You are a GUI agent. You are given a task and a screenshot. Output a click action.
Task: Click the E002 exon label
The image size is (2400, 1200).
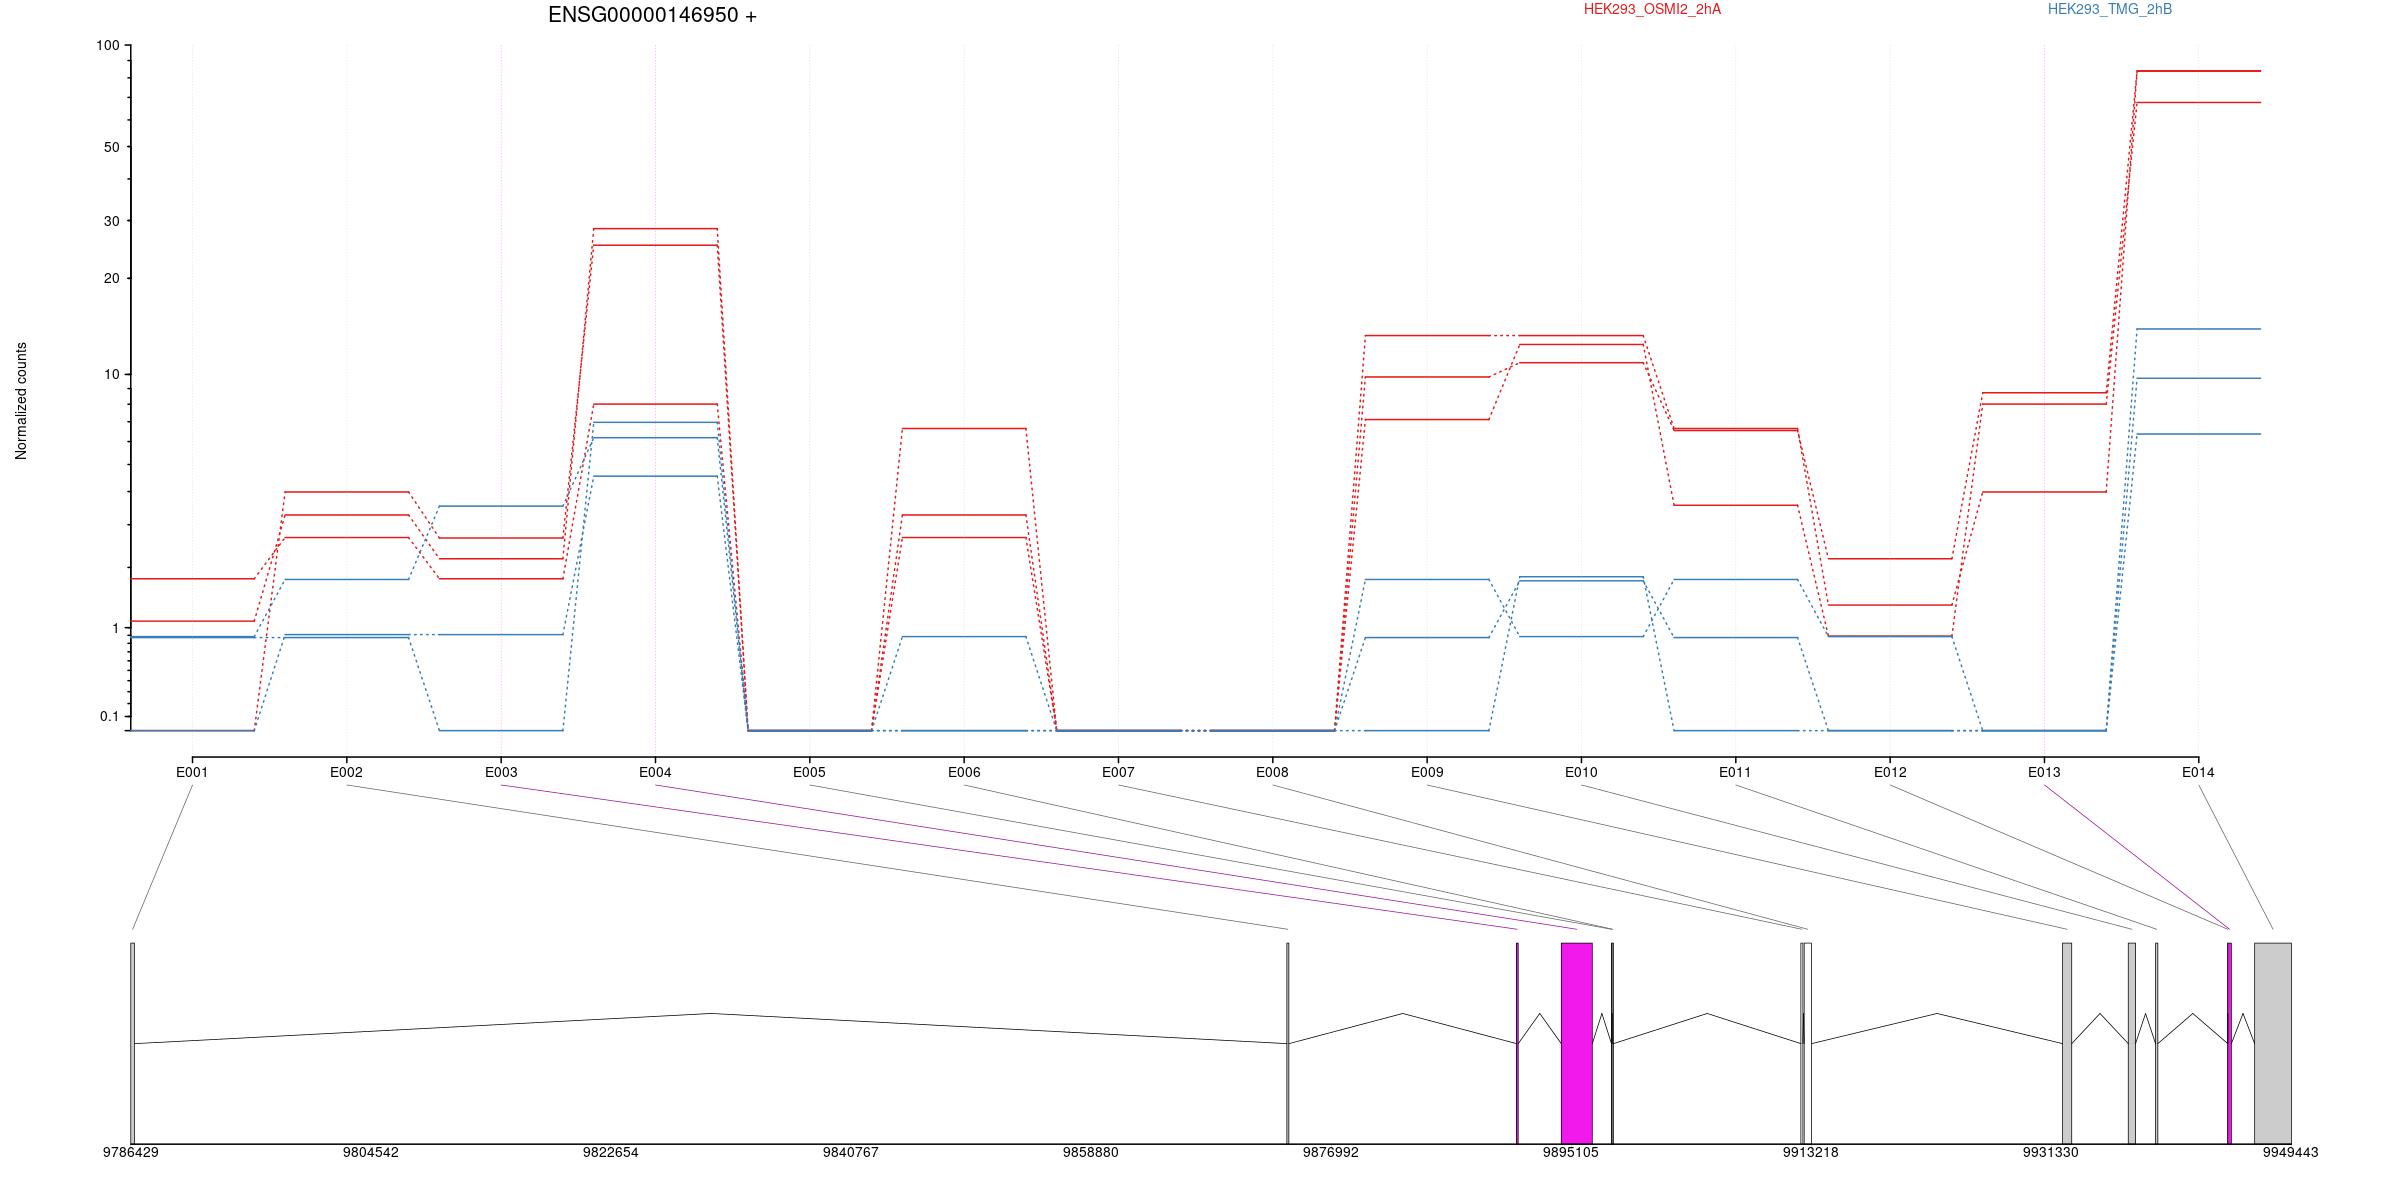346,772
